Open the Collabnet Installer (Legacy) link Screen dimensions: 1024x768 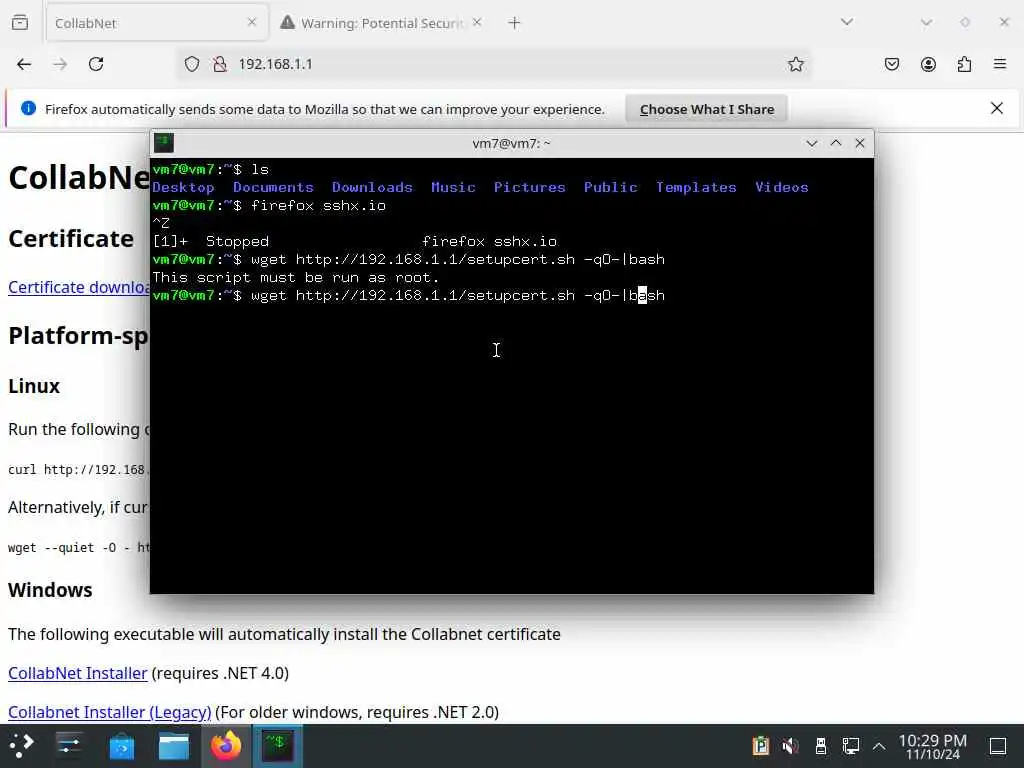tap(110, 712)
